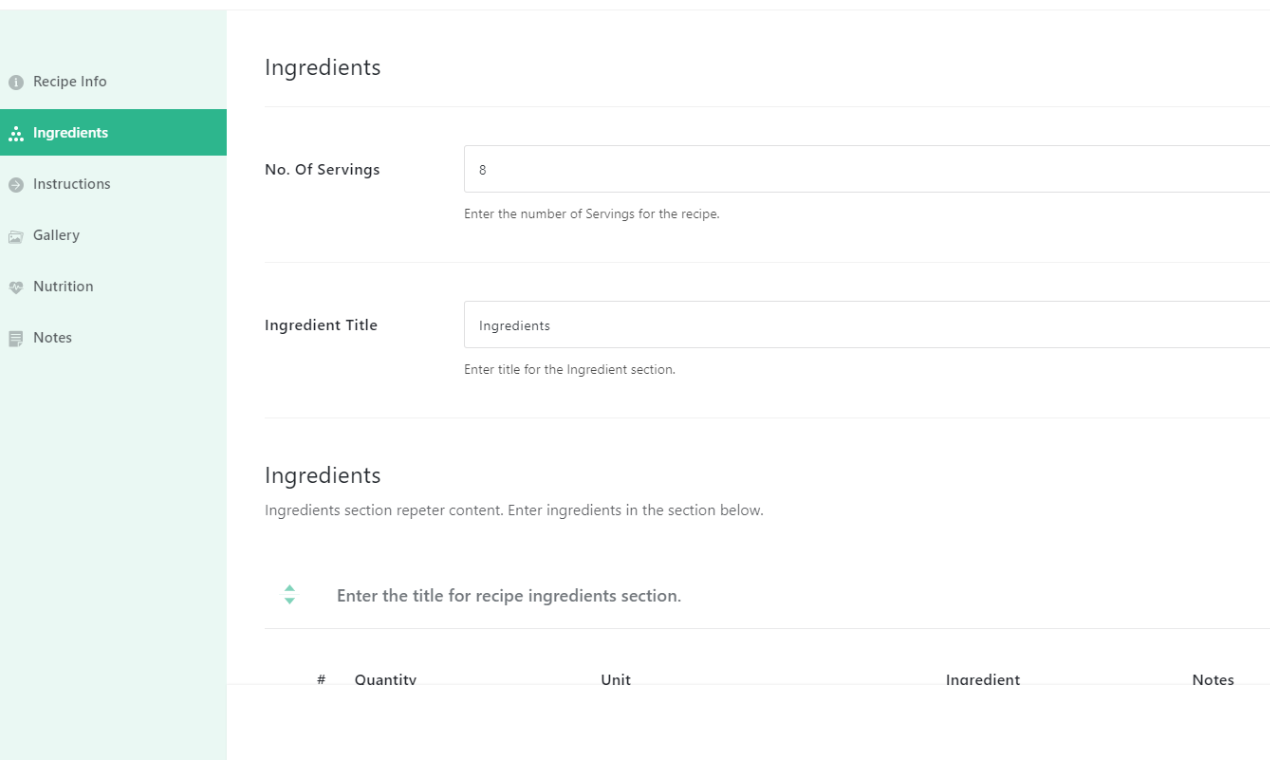
Task: Click the down reorder arrow beside ingredients section
Action: click(x=289, y=600)
